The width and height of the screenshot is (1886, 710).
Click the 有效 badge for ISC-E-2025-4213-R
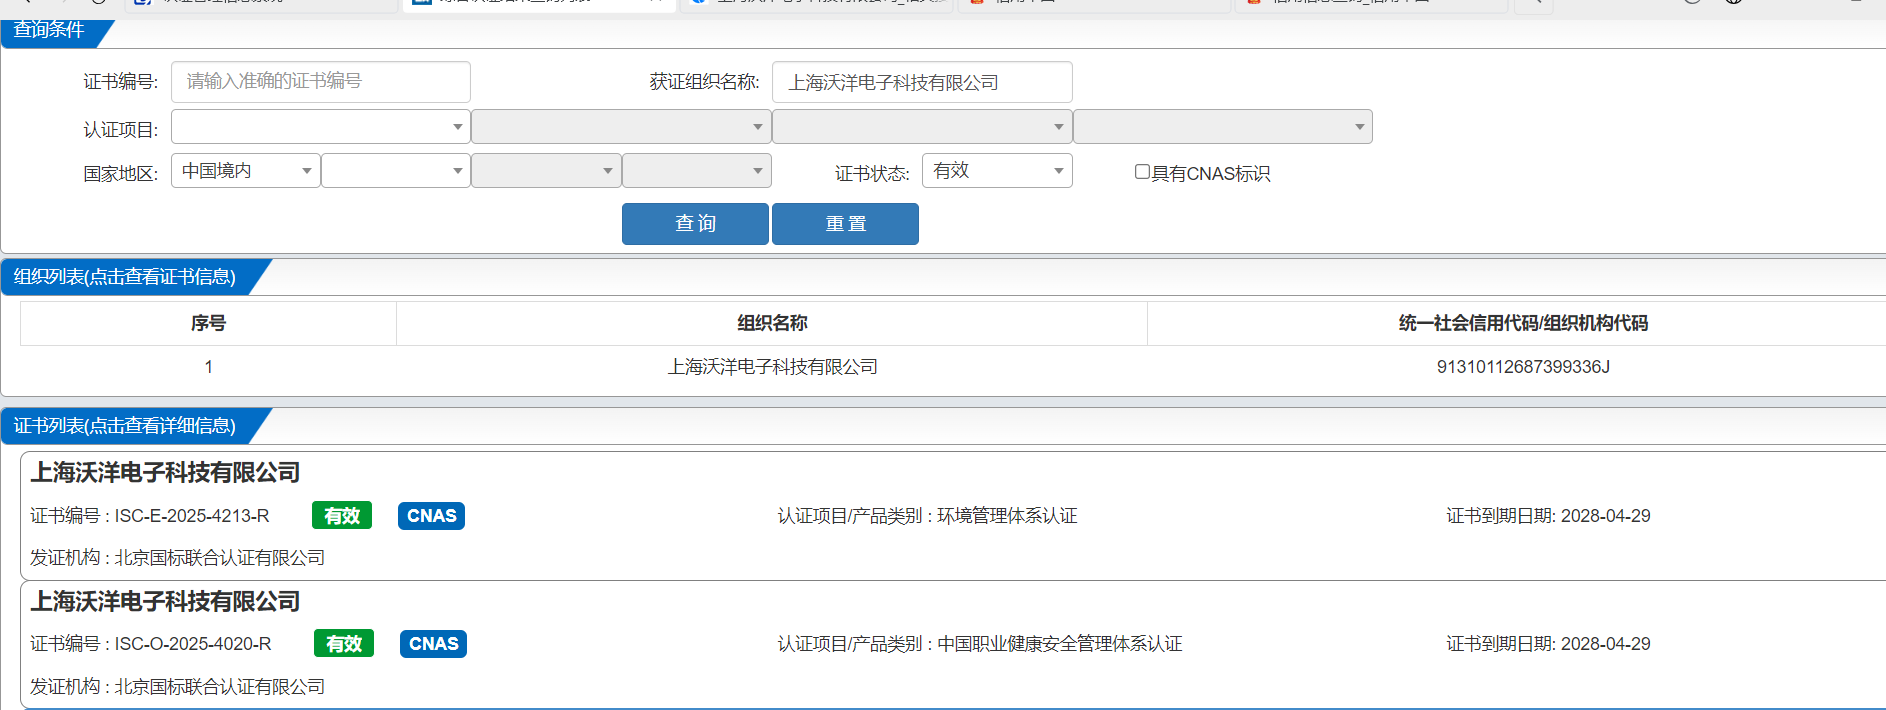tap(342, 516)
